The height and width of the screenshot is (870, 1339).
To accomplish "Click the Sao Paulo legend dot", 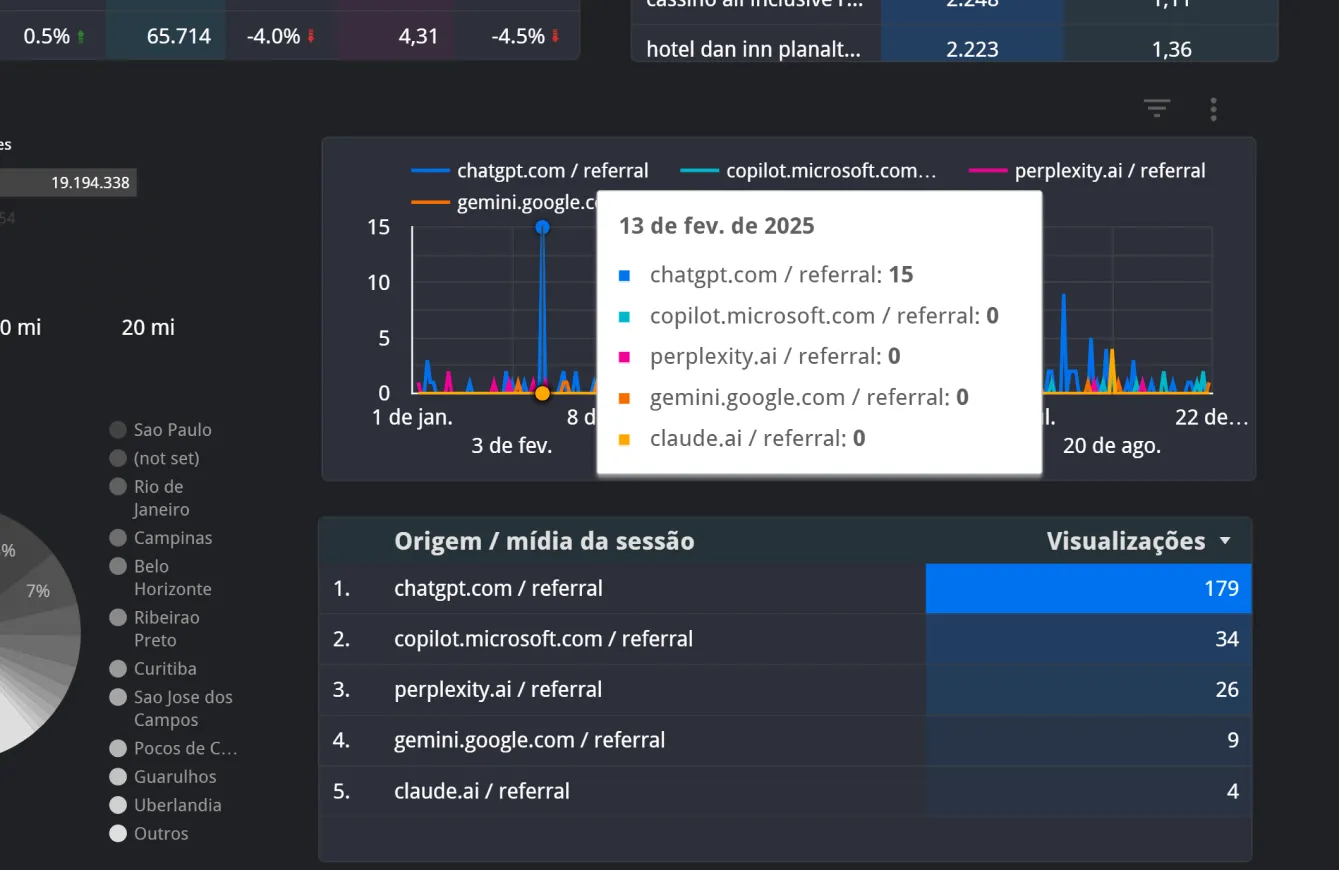I will 118,430.
